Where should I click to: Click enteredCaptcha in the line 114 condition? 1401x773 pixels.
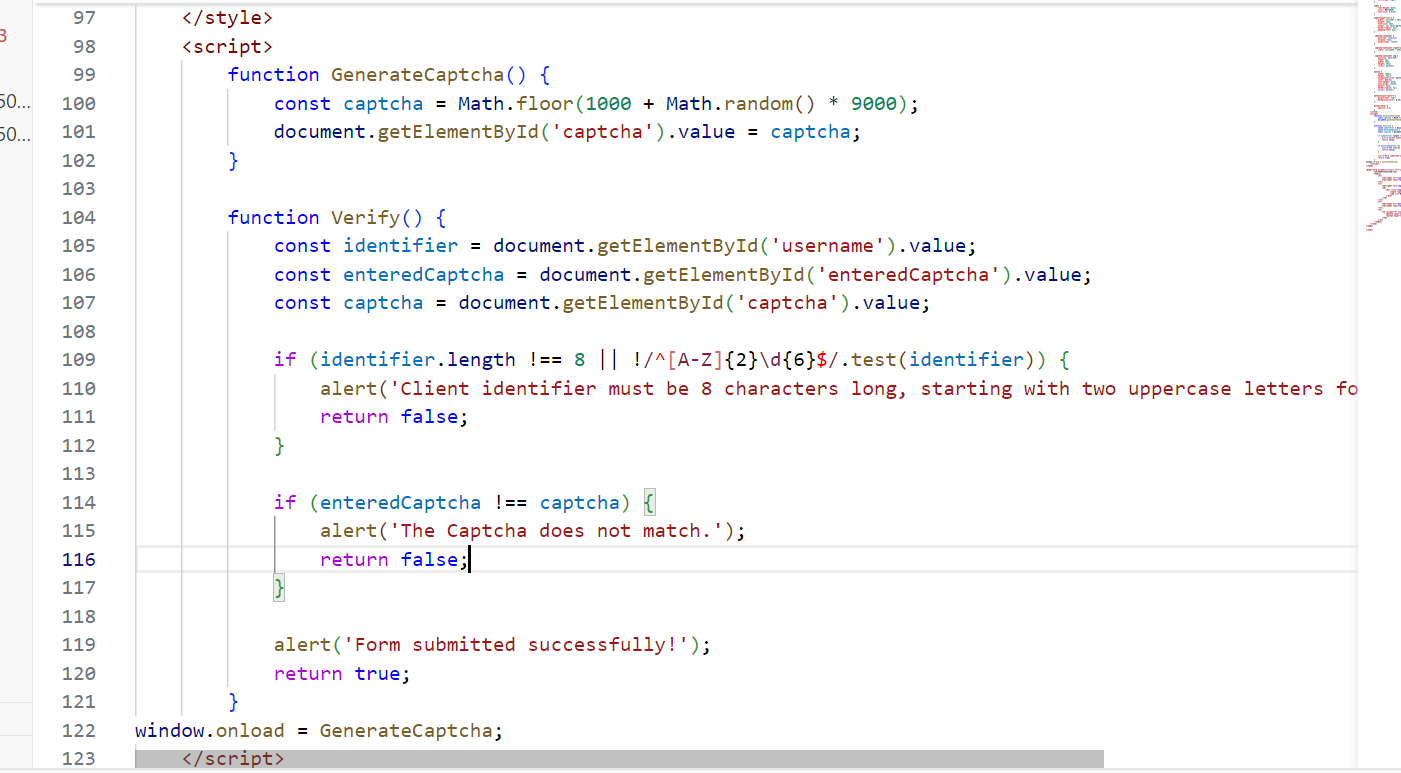pos(401,502)
